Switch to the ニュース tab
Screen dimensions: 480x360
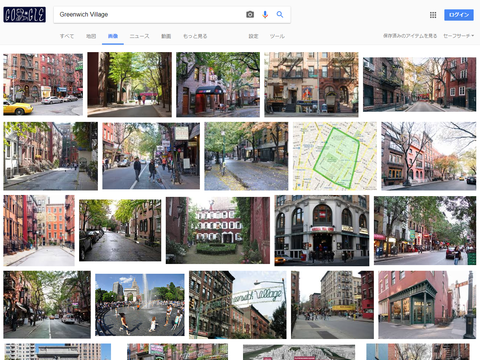(139, 36)
